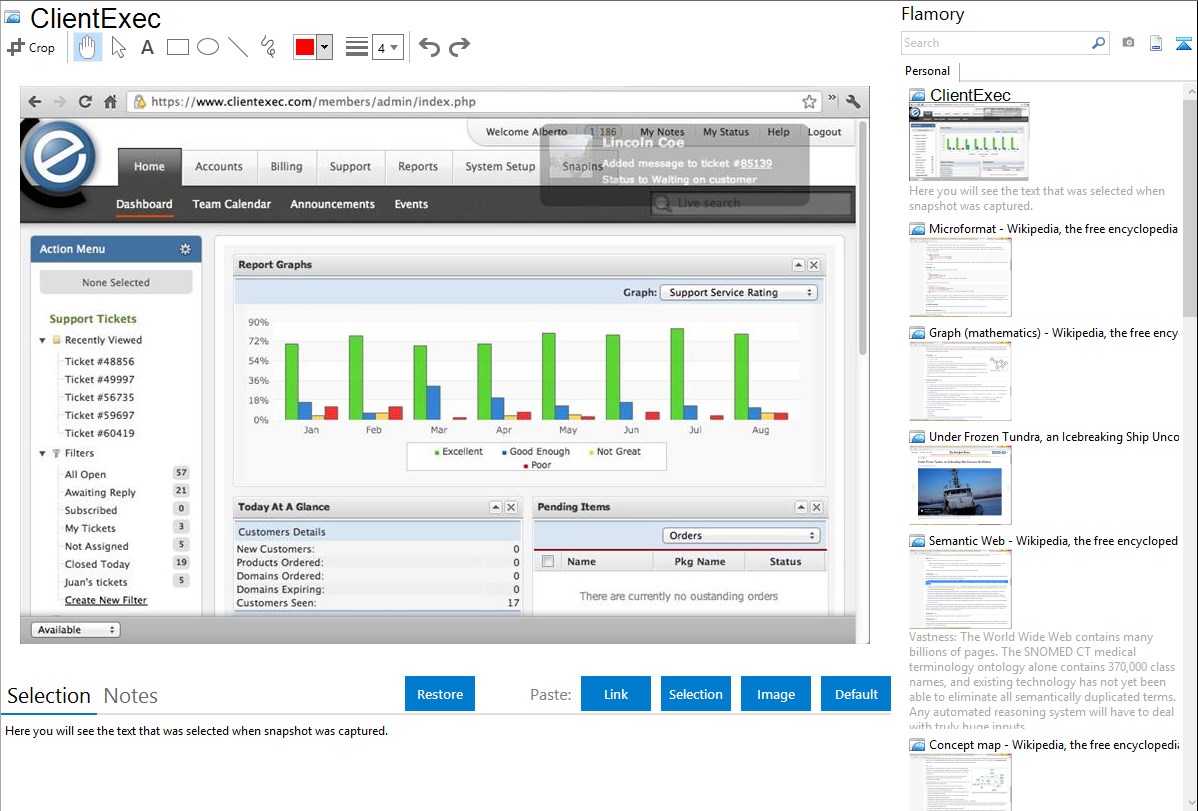1198x811 pixels.
Task: Click the magnifier icon in Flamory search
Action: point(1098,43)
